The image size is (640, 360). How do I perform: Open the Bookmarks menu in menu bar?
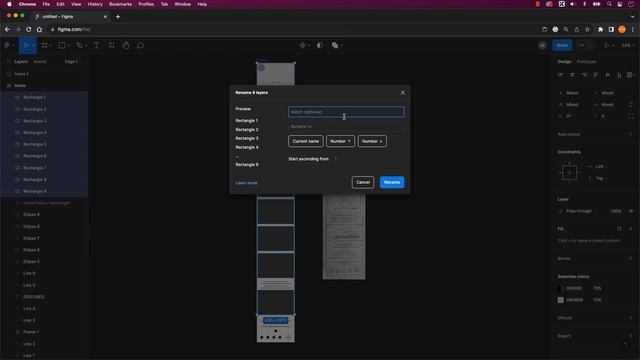pos(120,4)
